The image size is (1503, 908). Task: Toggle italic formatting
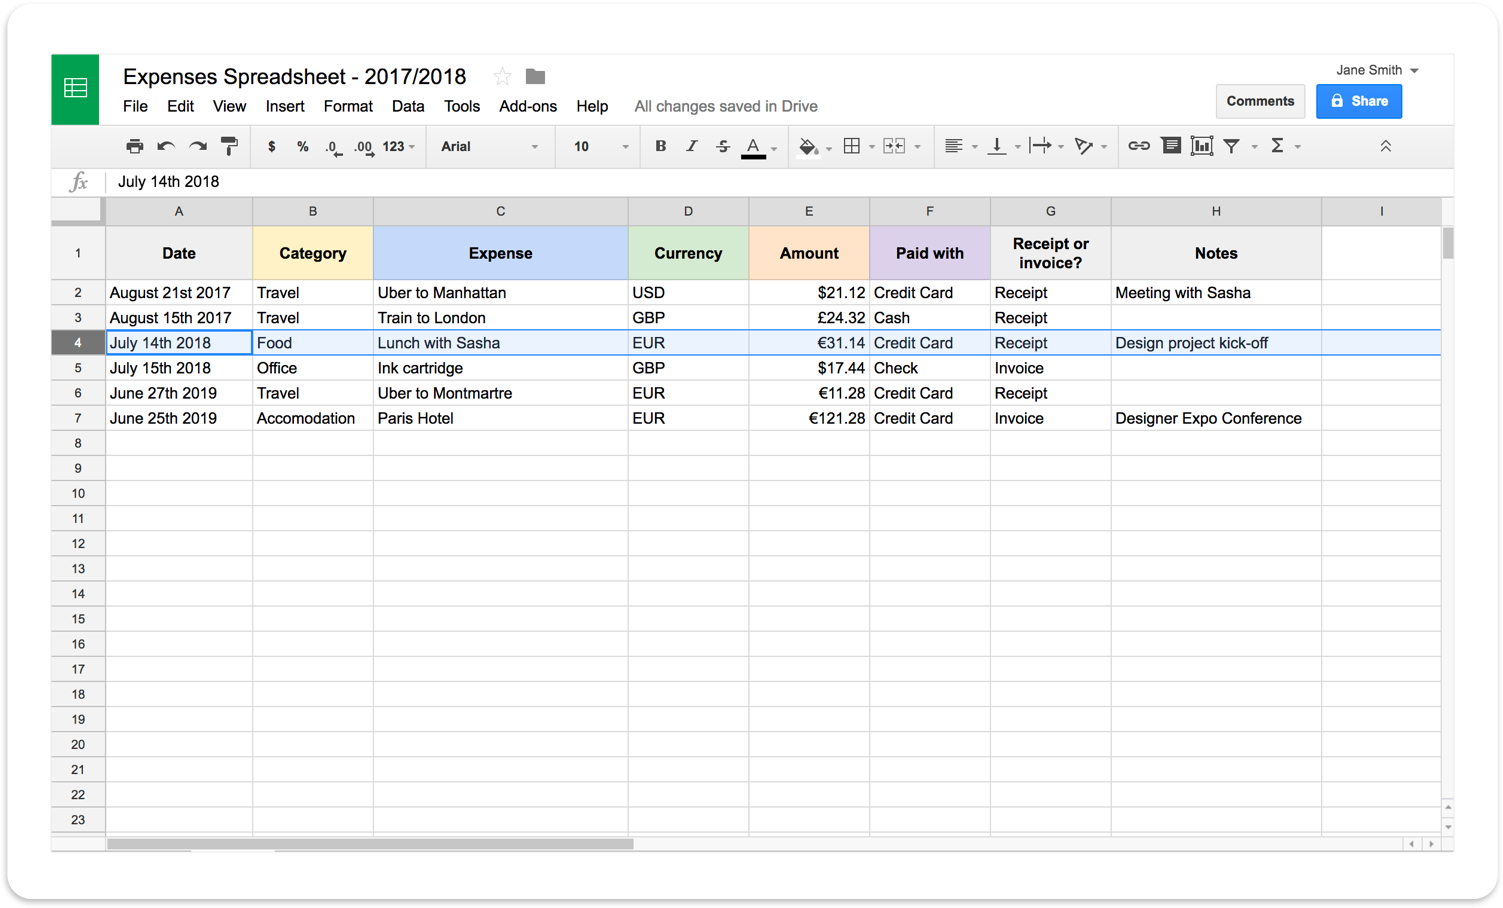[691, 146]
